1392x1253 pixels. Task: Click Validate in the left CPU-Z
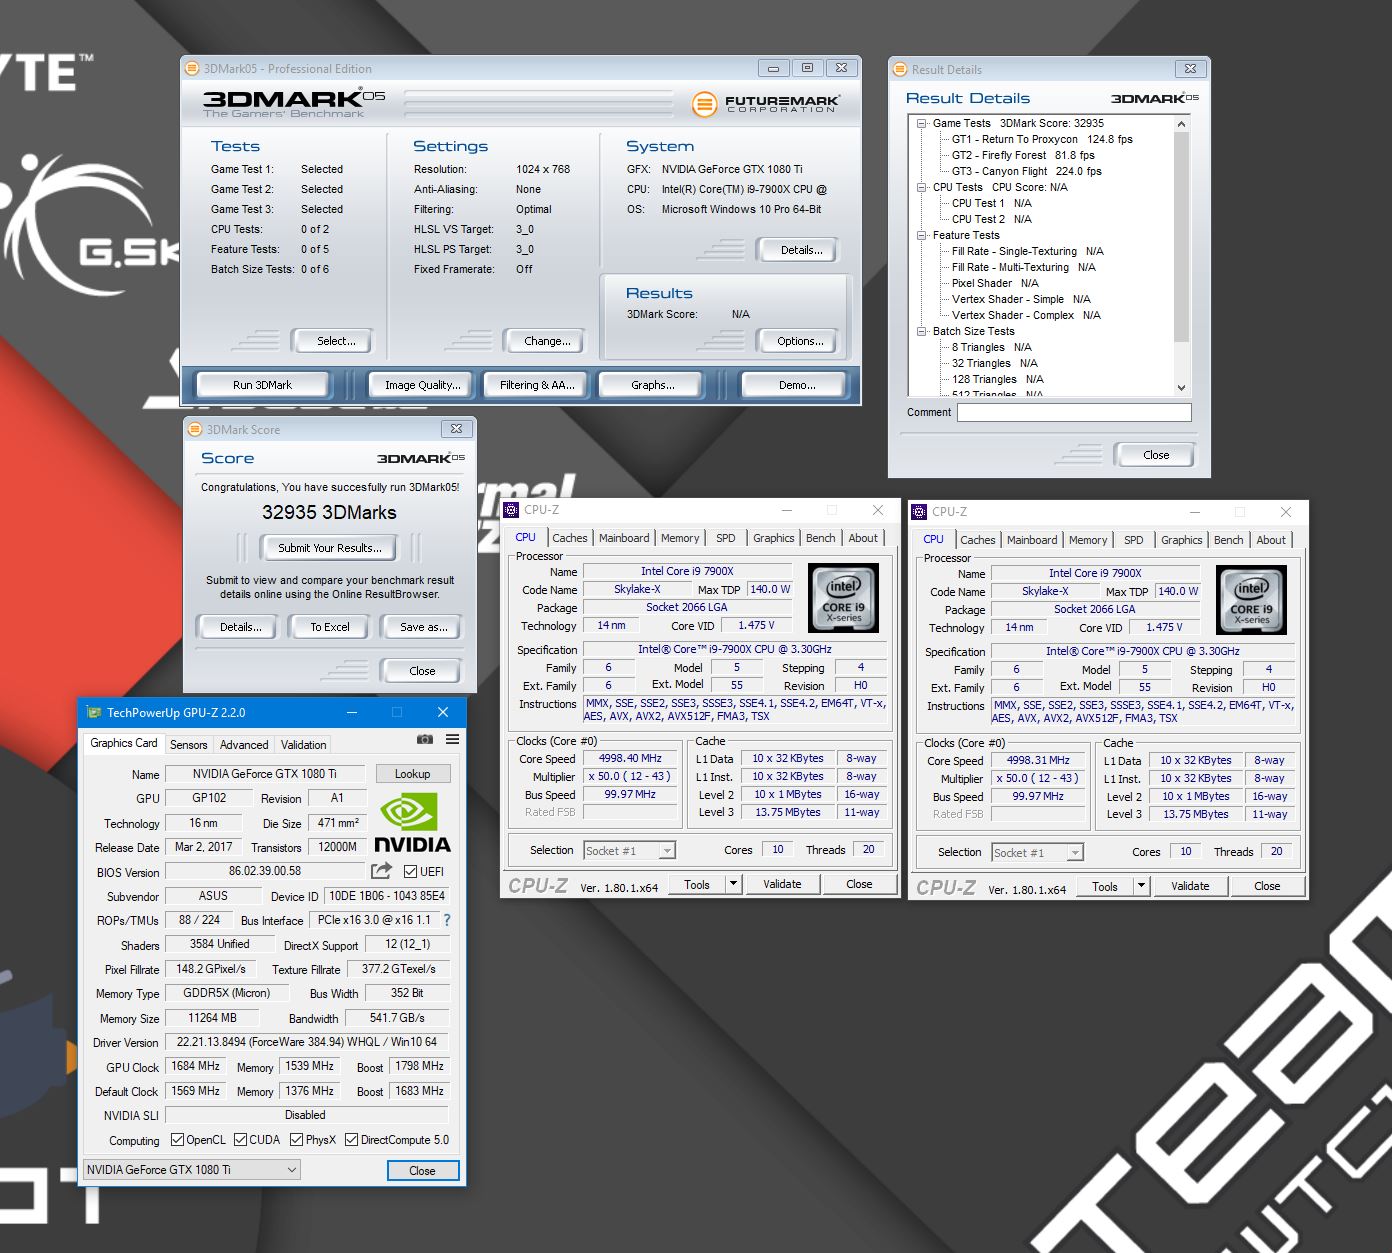pyautogui.click(x=782, y=884)
